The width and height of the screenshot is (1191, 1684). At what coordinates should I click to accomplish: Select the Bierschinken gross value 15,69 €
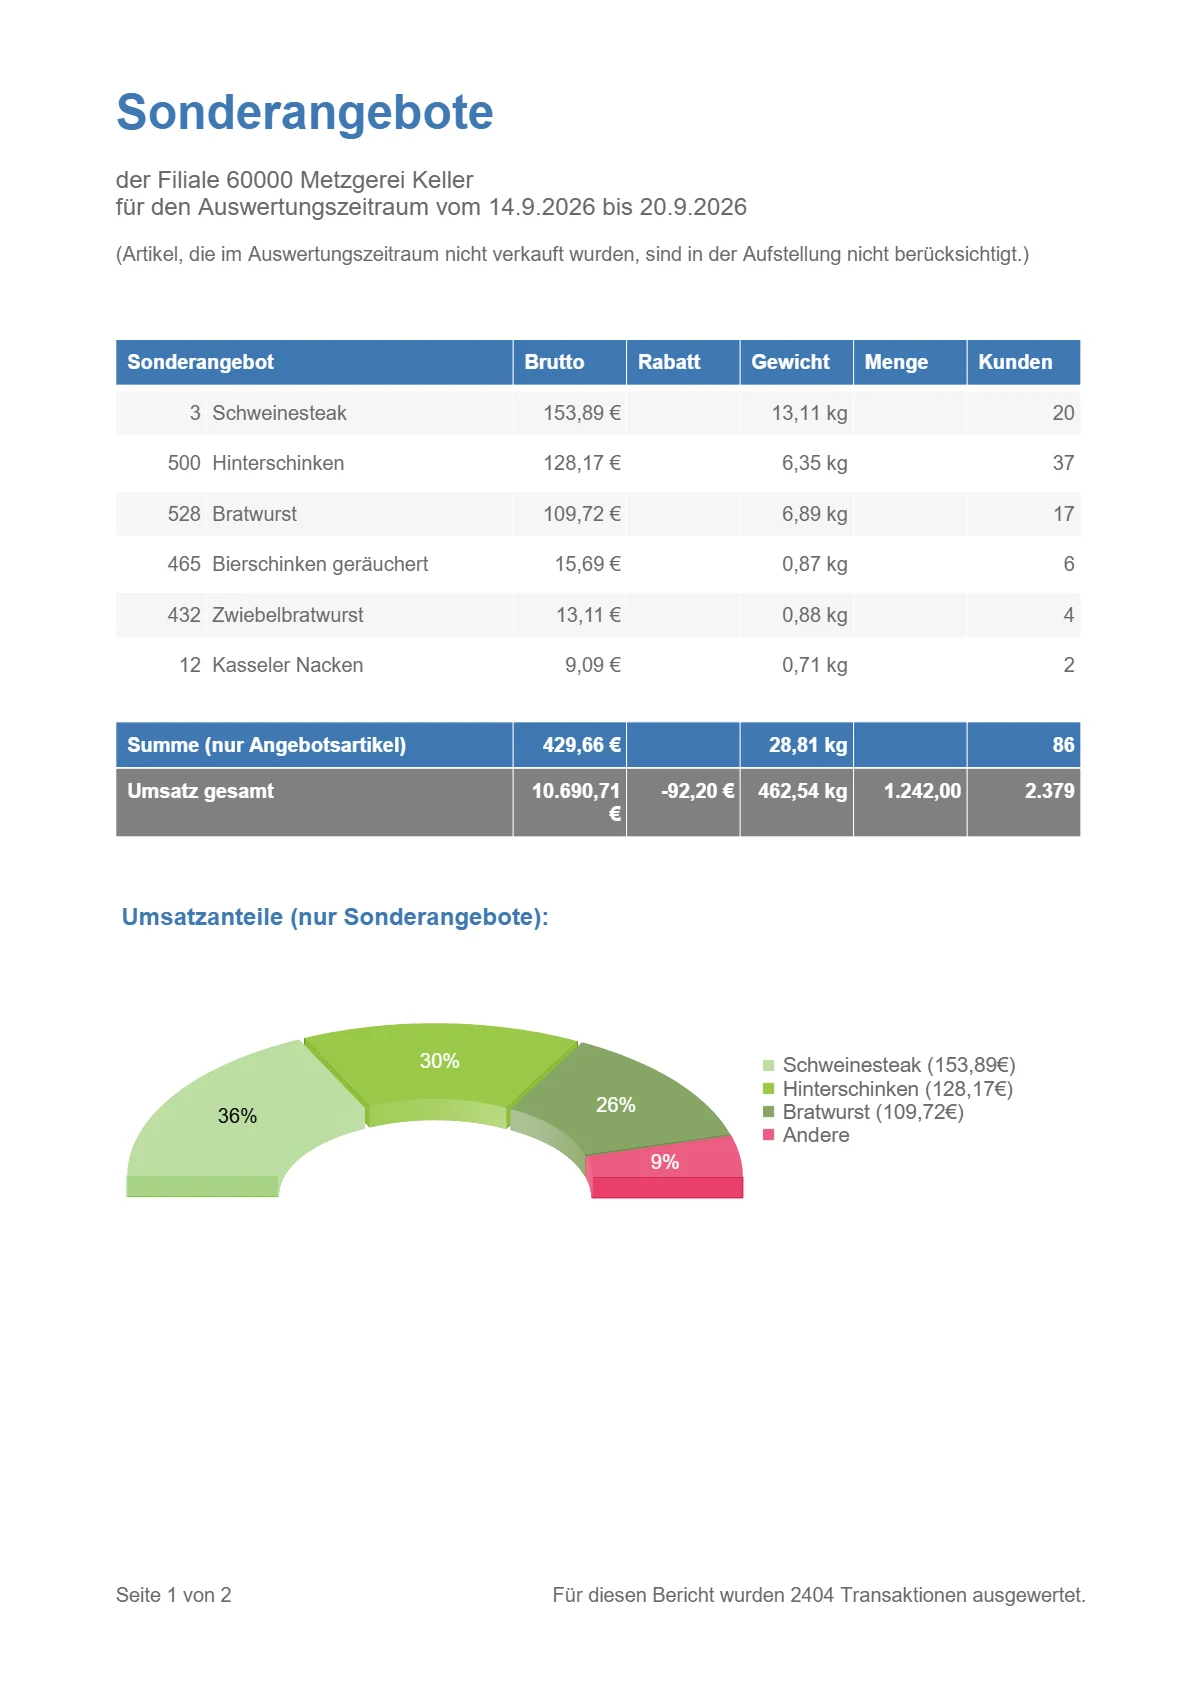tap(588, 564)
